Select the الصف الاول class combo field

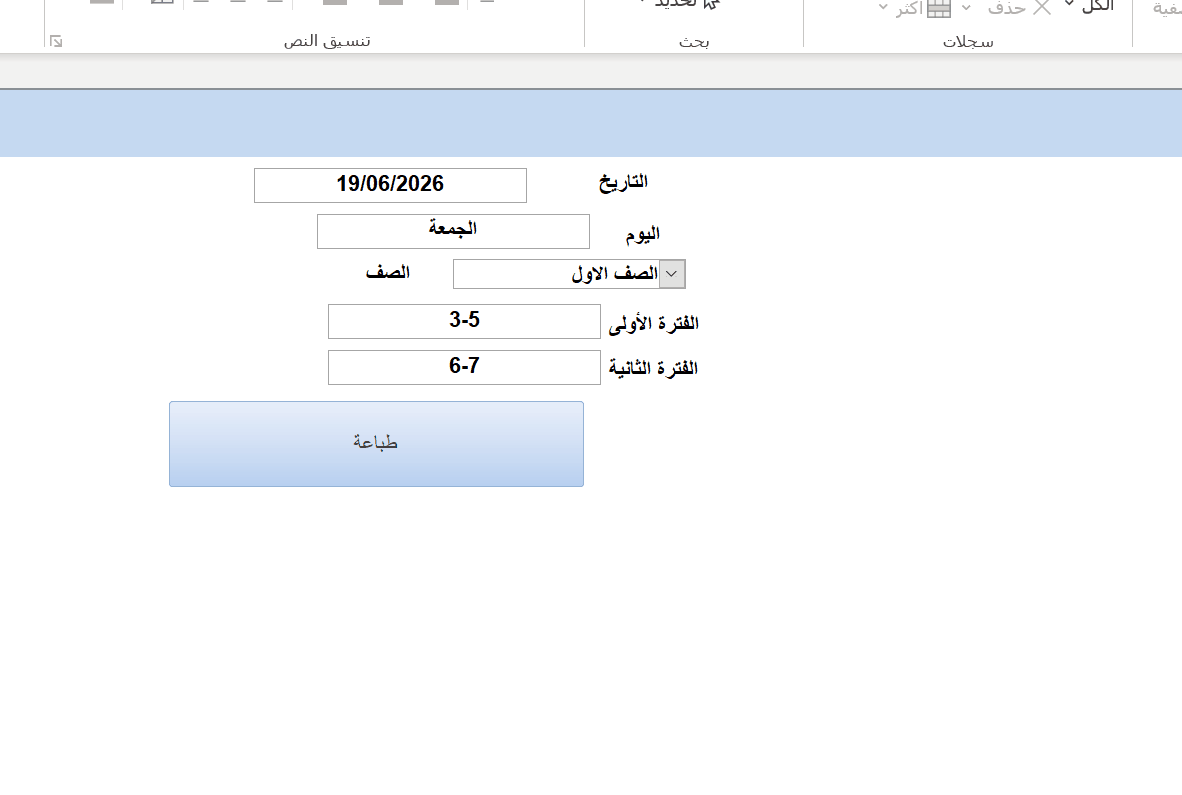tap(569, 274)
